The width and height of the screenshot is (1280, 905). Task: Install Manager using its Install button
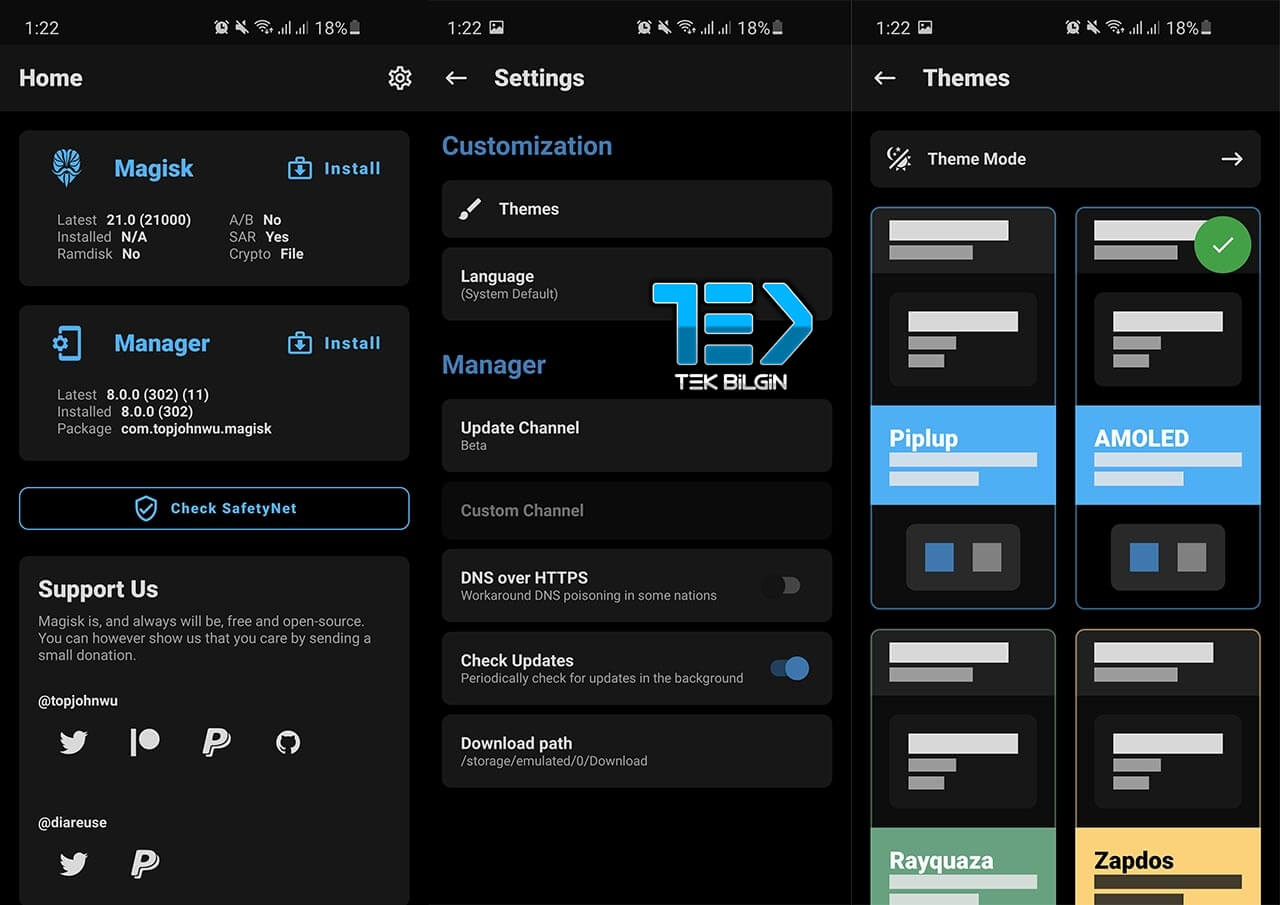334,343
